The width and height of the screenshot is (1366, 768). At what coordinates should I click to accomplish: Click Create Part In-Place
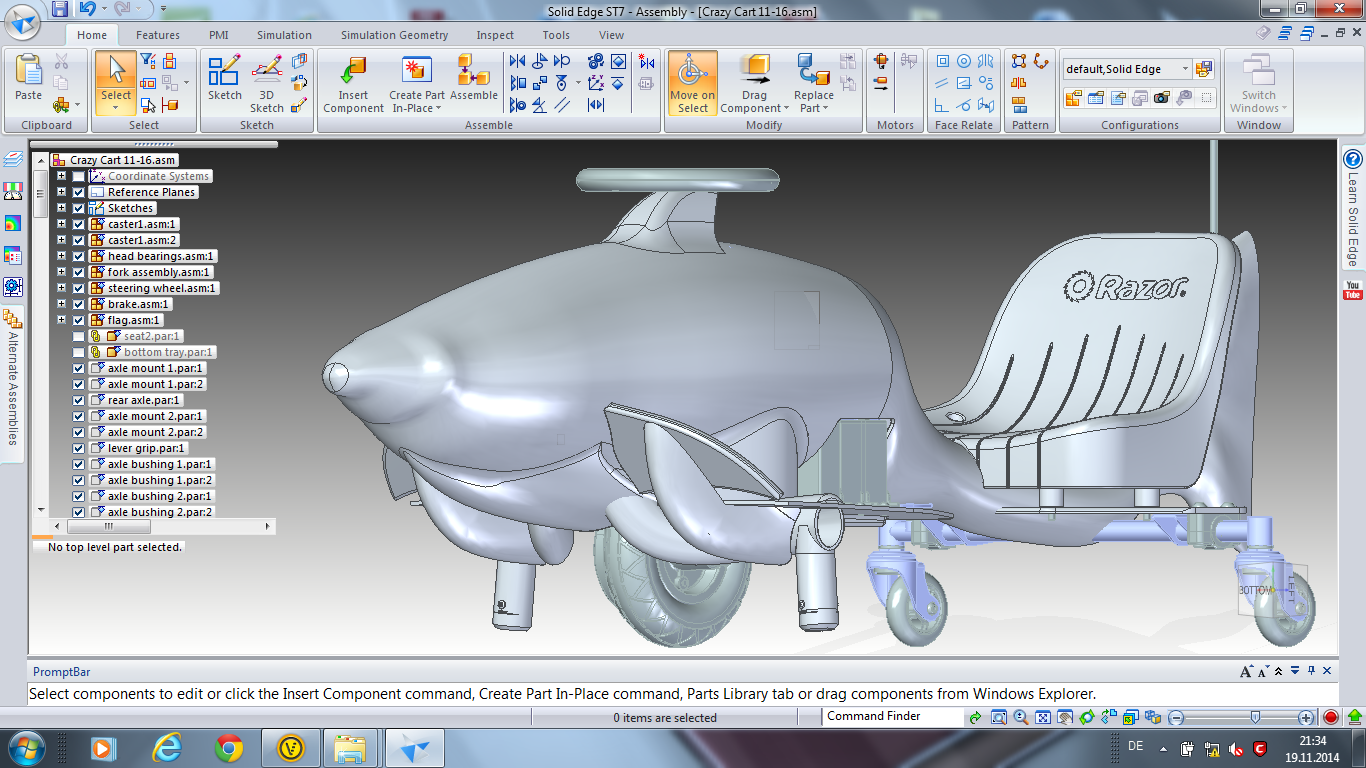tap(417, 84)
